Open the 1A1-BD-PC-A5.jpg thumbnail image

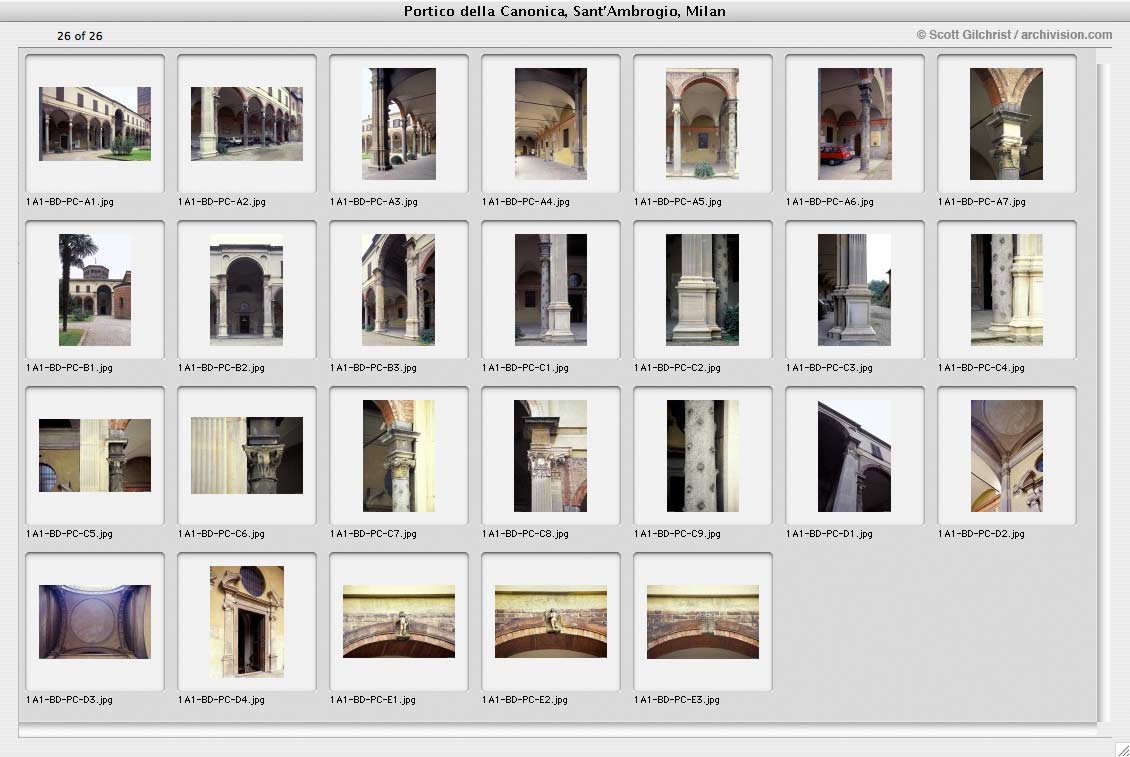tap(703, 124)
